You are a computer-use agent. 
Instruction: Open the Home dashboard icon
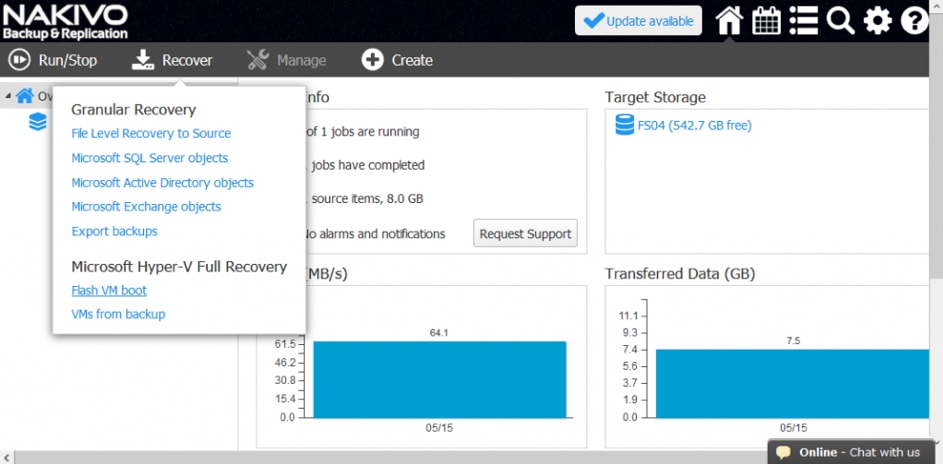click(729, 20)
